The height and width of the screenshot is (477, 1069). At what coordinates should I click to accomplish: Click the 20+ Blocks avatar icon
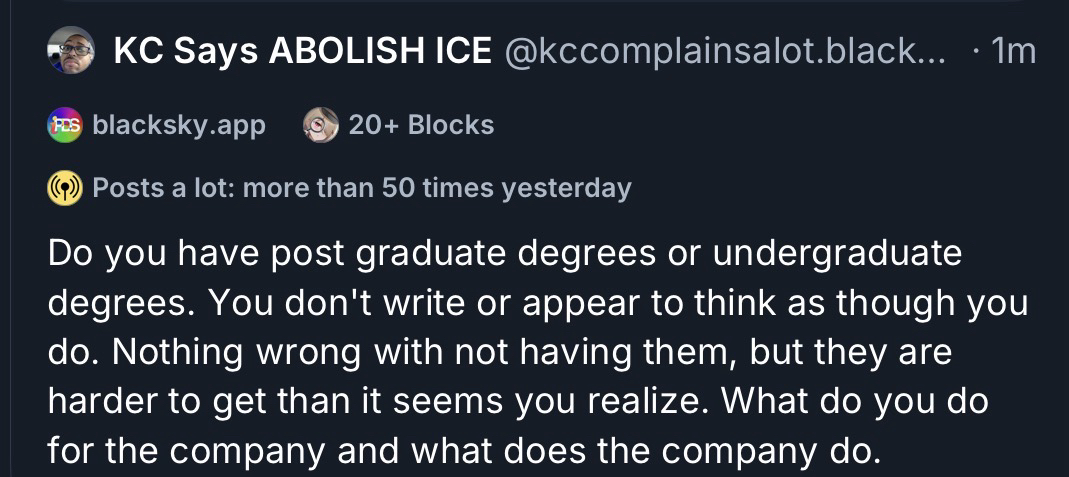[x=321, y=125]
